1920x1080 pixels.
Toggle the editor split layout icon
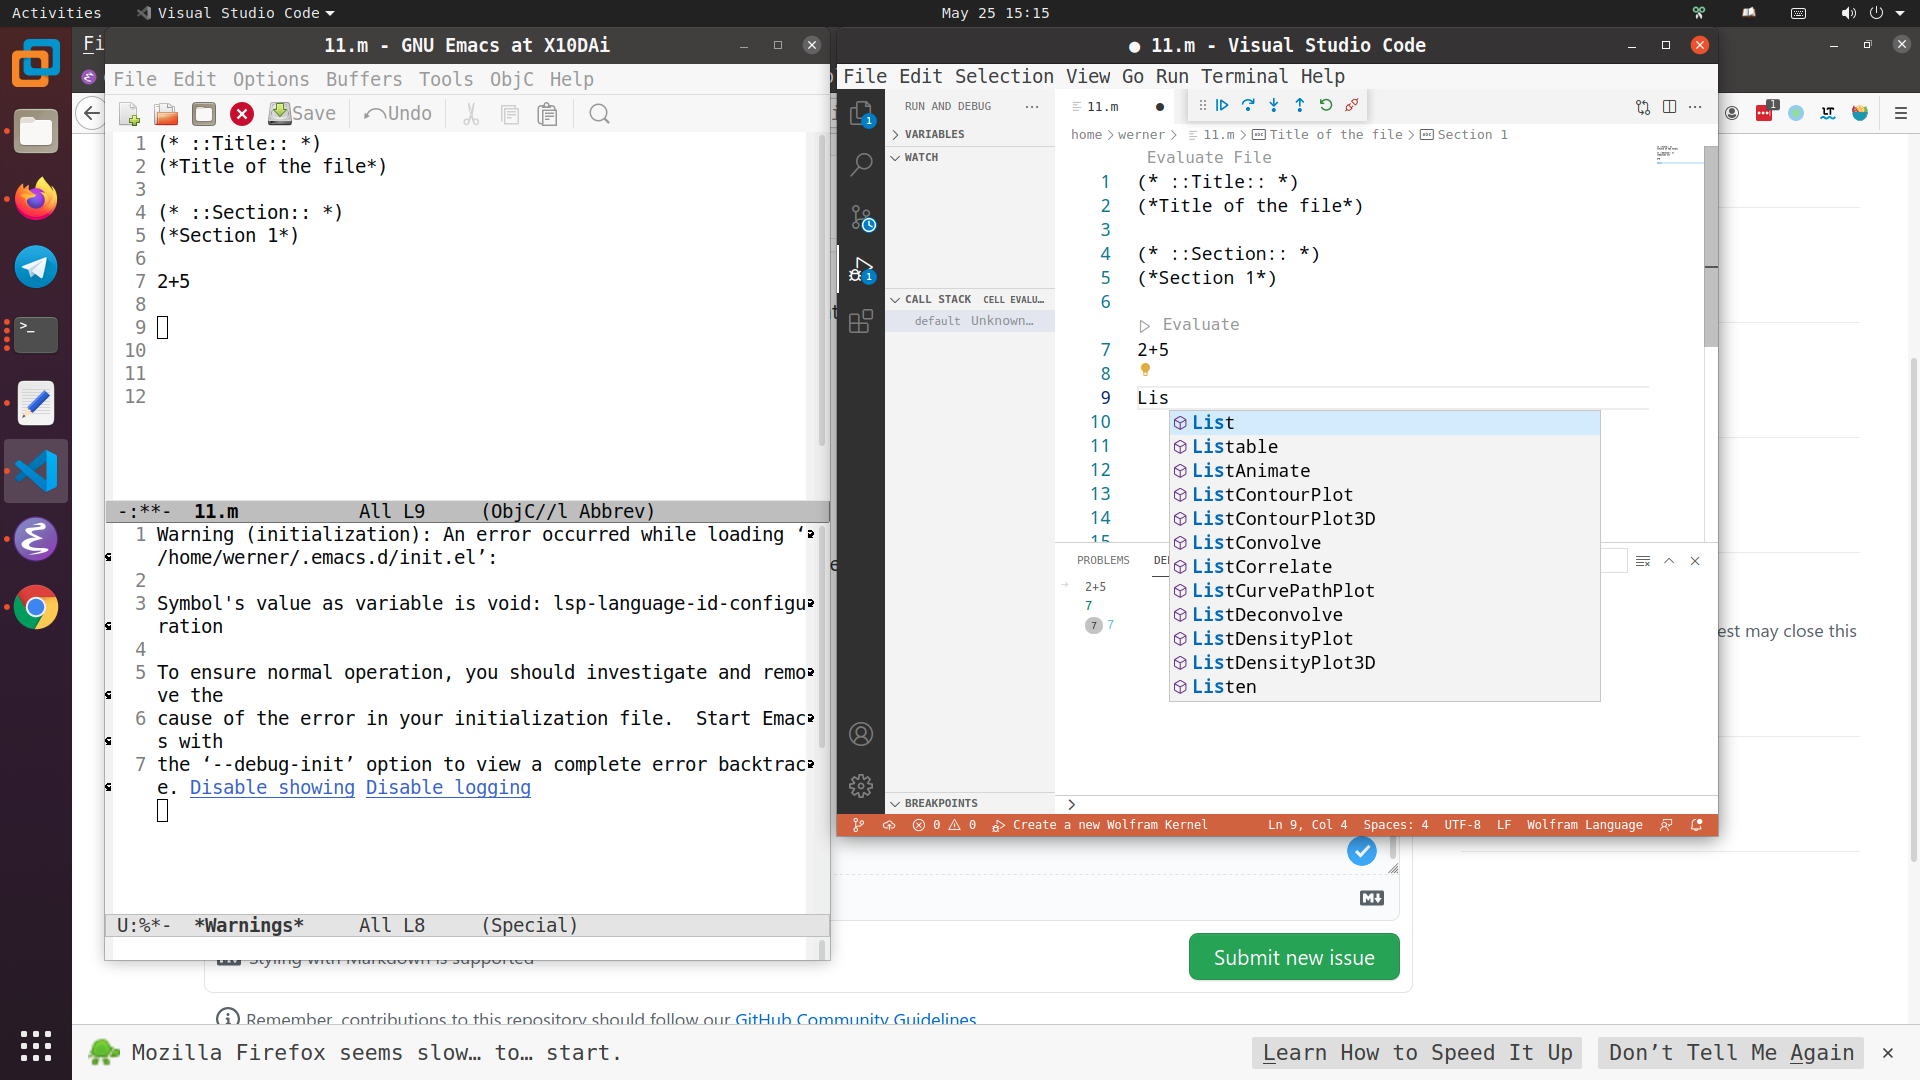1670,106
